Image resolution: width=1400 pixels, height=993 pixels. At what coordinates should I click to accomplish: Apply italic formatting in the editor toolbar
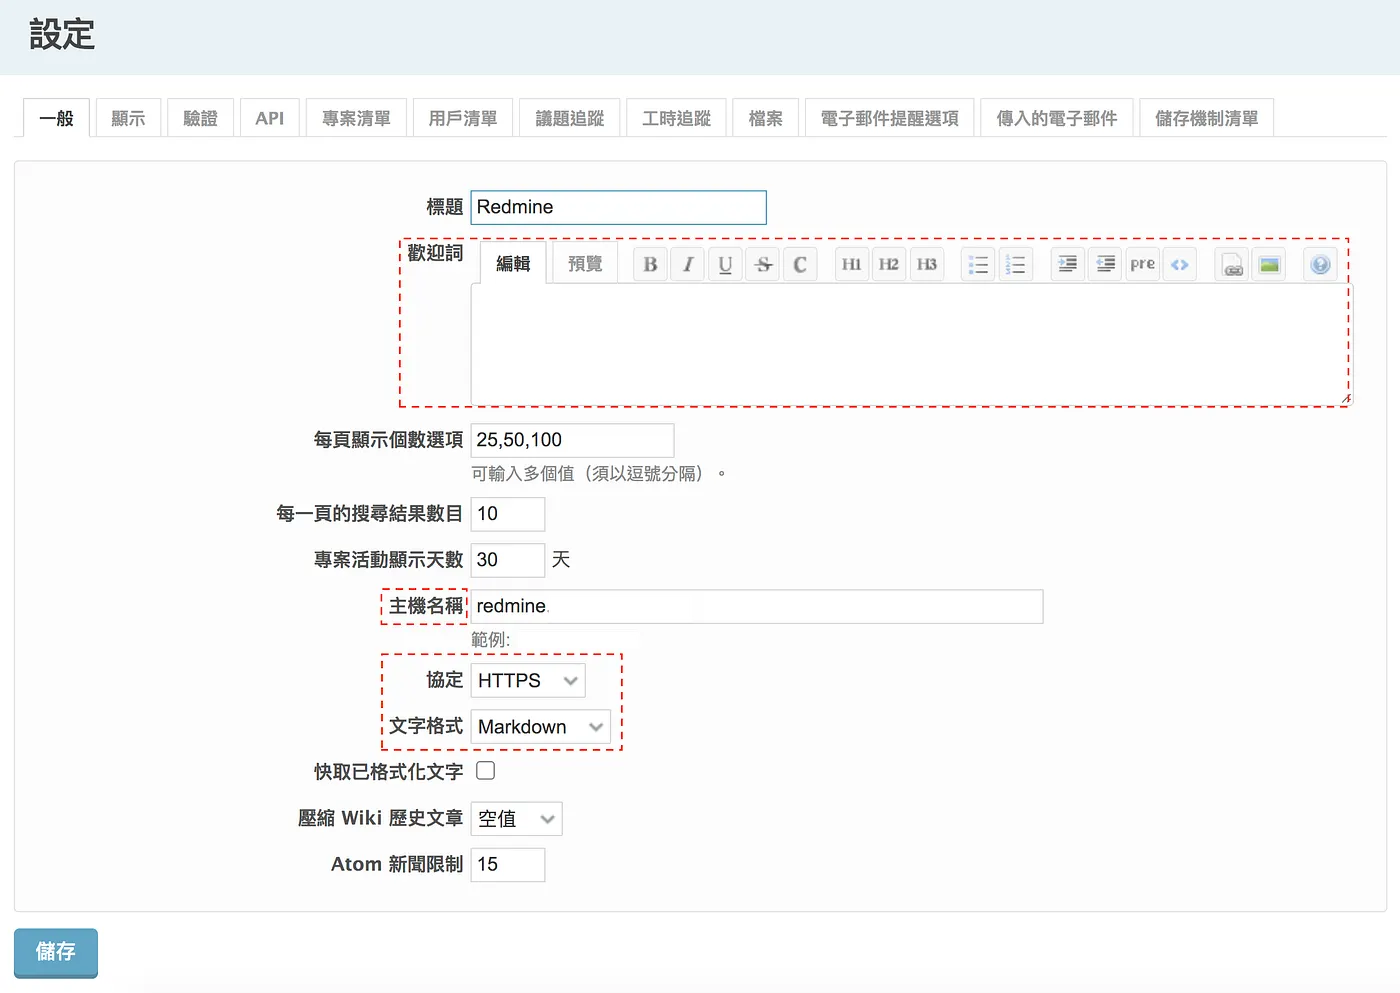(x=688, y=264)
